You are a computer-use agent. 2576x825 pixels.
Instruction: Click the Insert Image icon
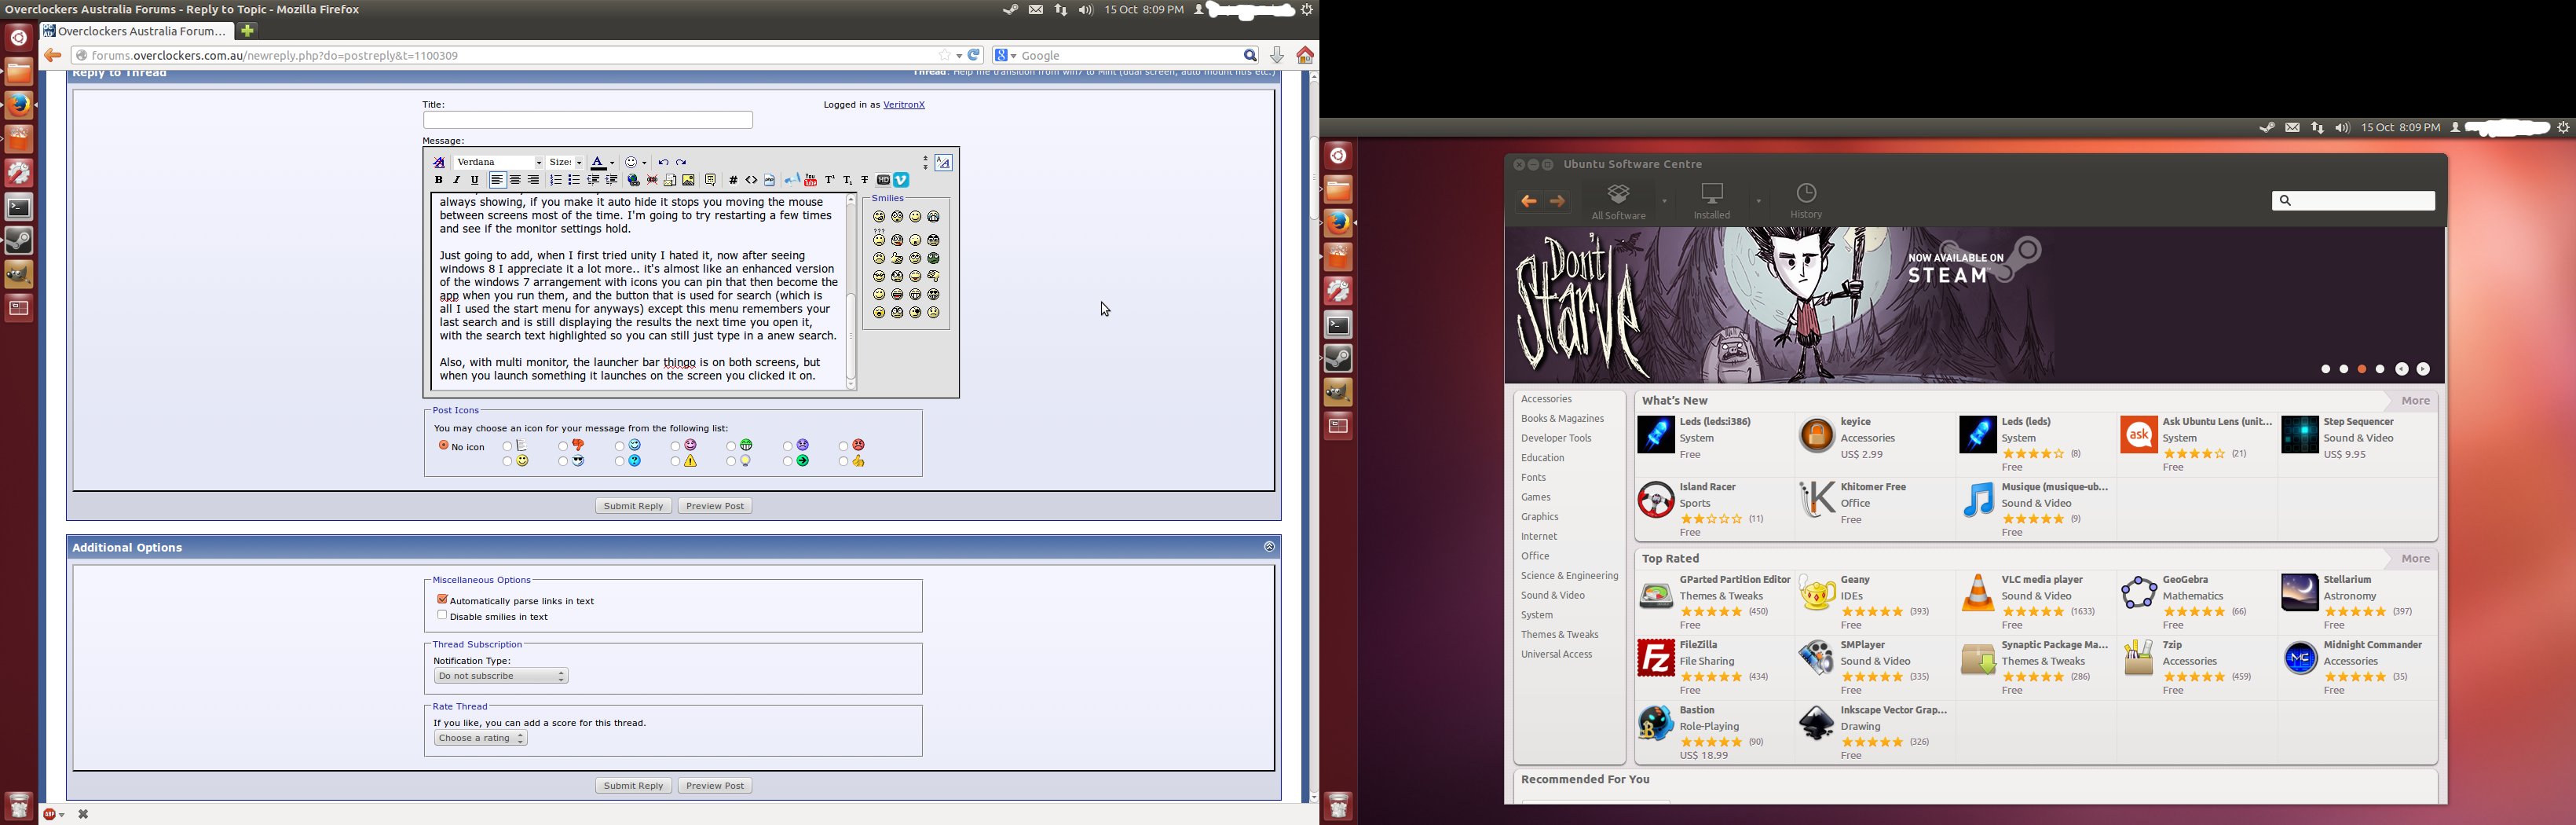click(x=689, y=180)
